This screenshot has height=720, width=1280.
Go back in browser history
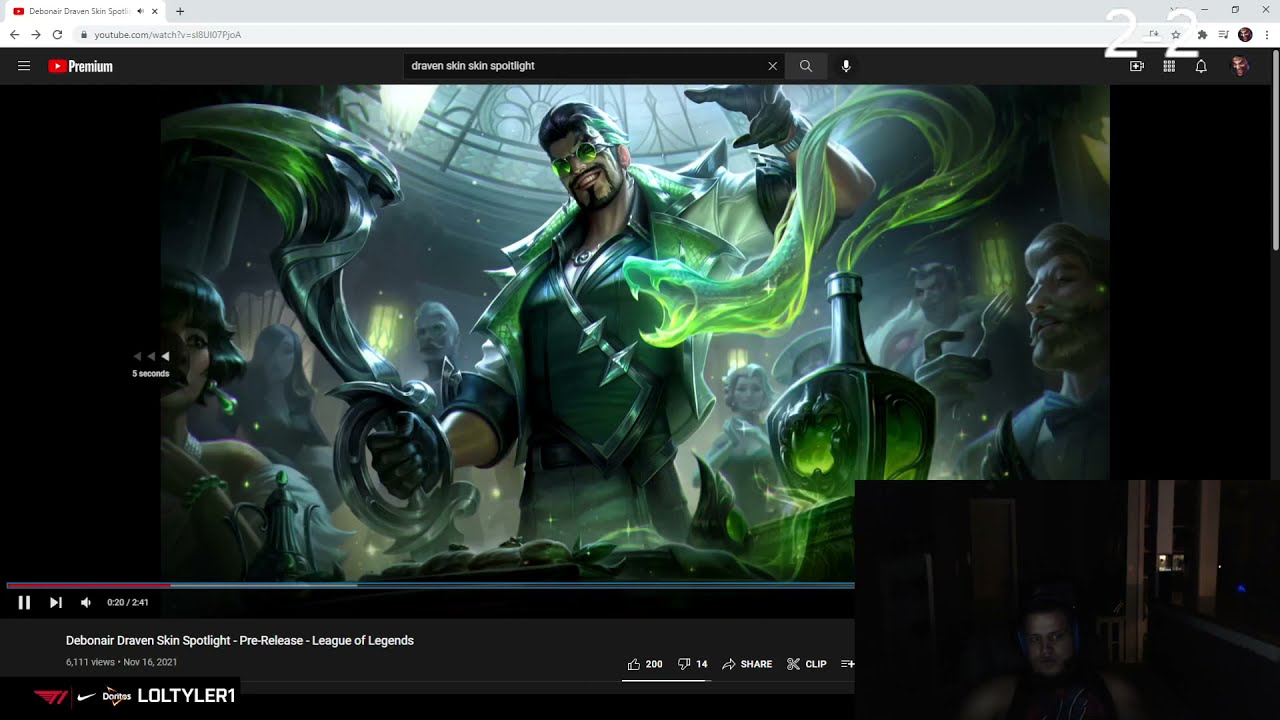pos(14,34)
